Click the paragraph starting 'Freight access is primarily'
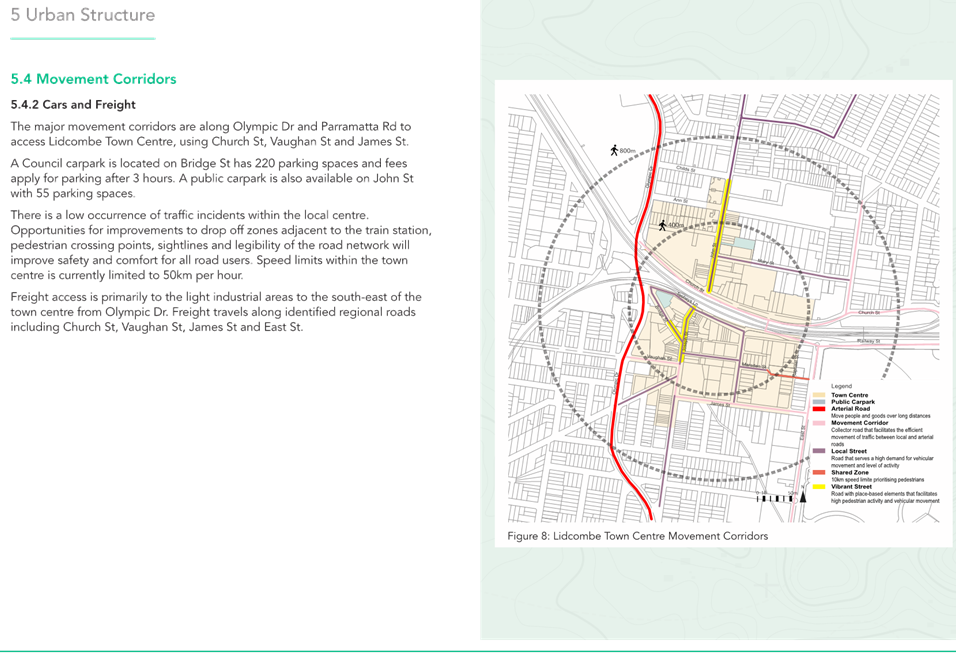Image resolution: width=956 pixels, height=660 pixels. click(216, 312)
